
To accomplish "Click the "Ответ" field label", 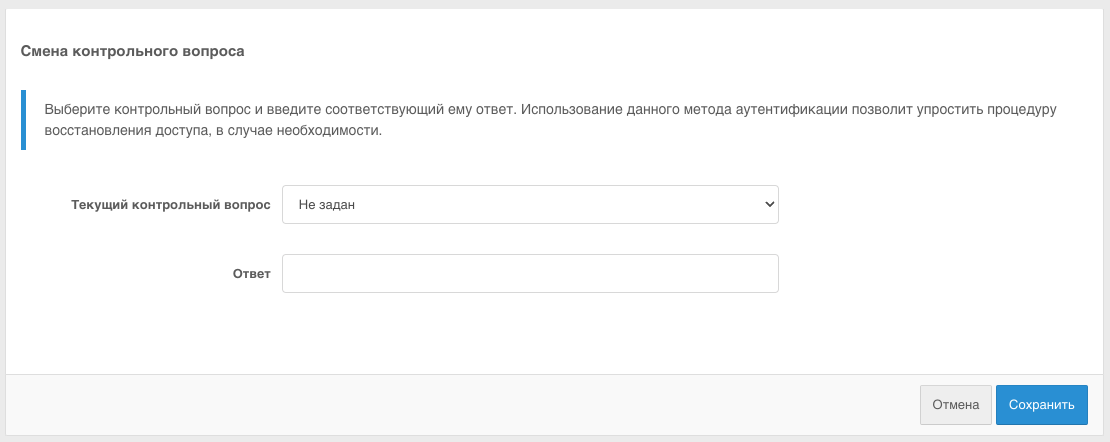I will 252,273.
